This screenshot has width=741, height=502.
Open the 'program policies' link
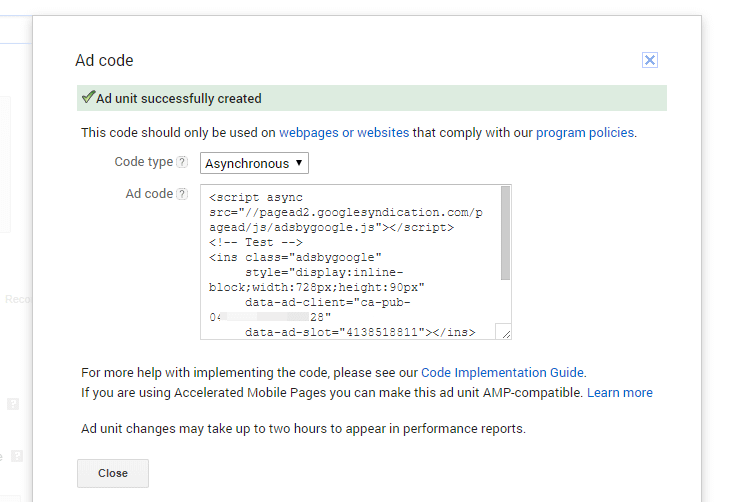pos(584,132)
